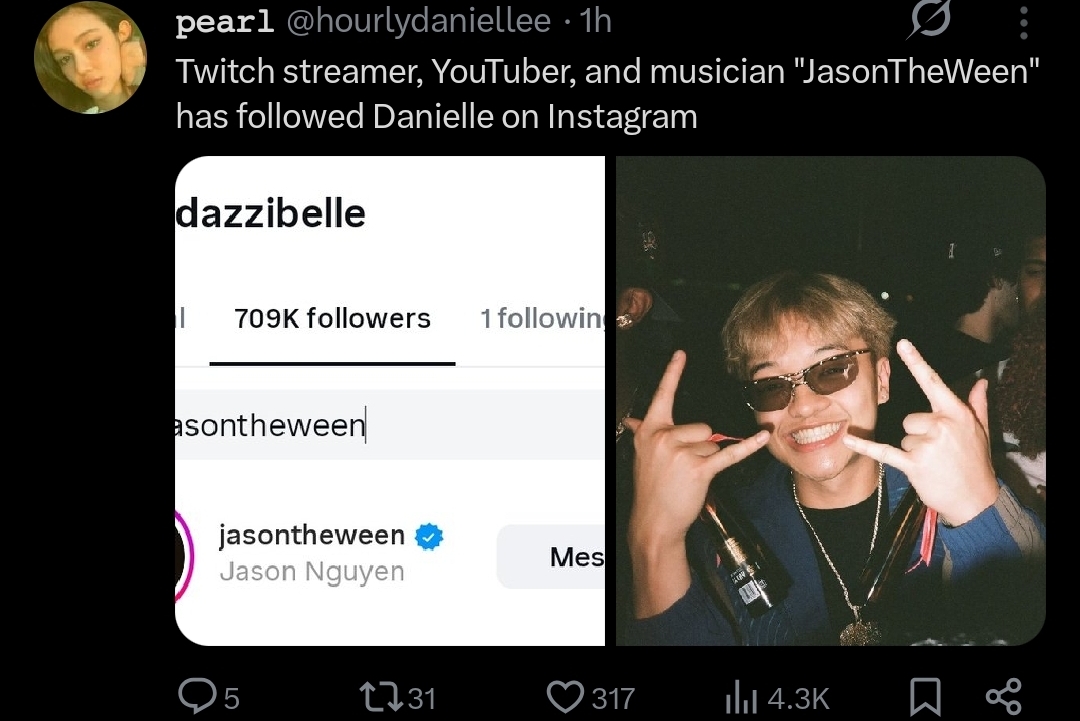
Task: Open the three-dot more options menu
Action: coord(1024,23)
